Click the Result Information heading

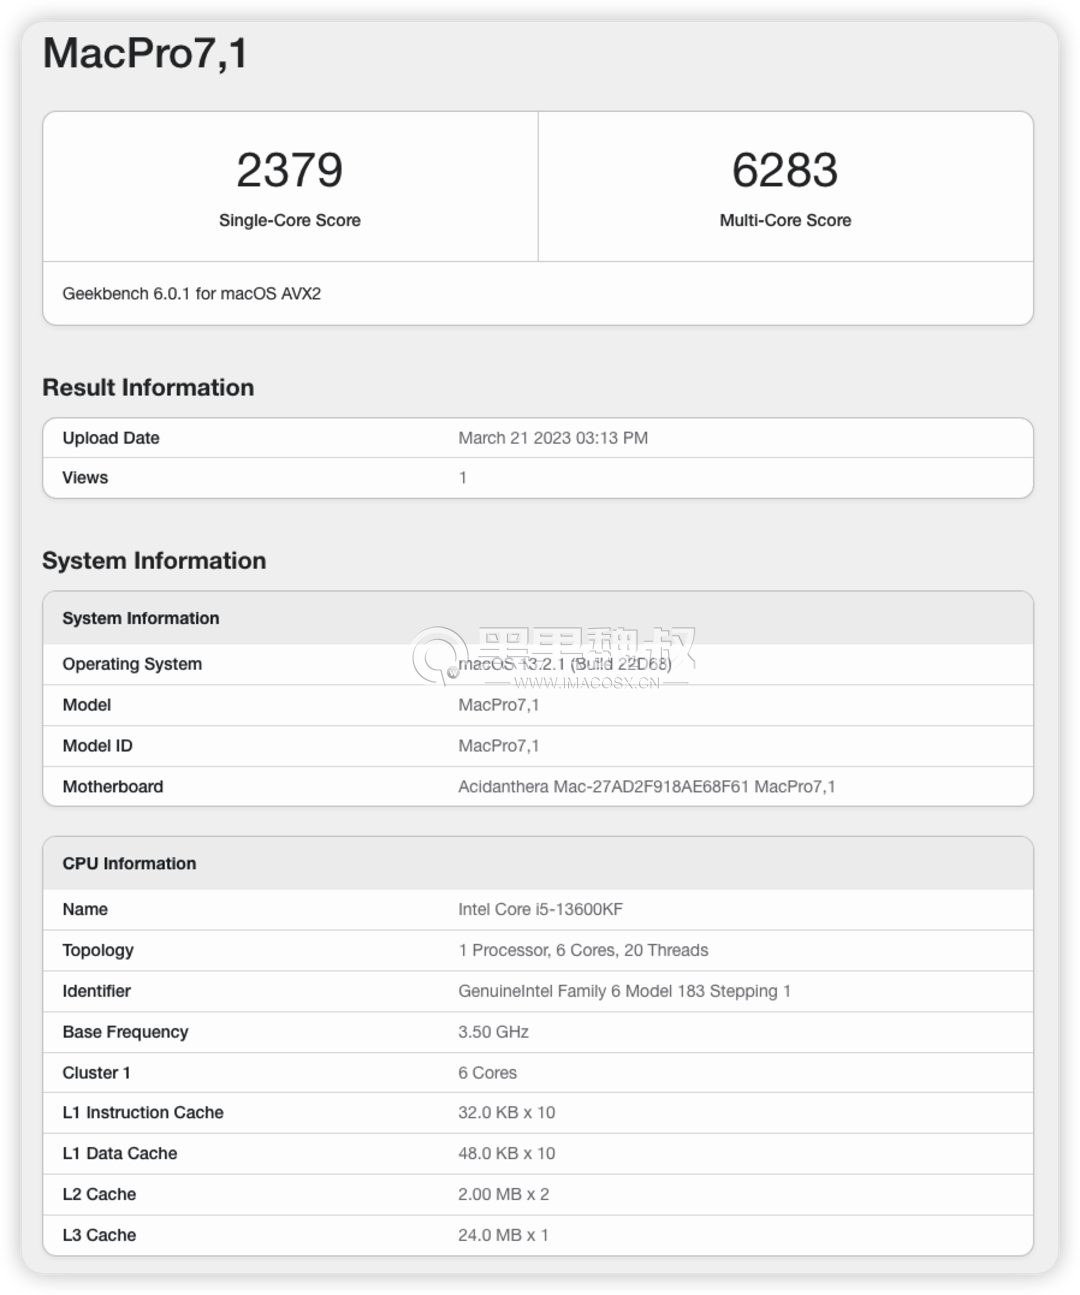(x=148, y=388)
